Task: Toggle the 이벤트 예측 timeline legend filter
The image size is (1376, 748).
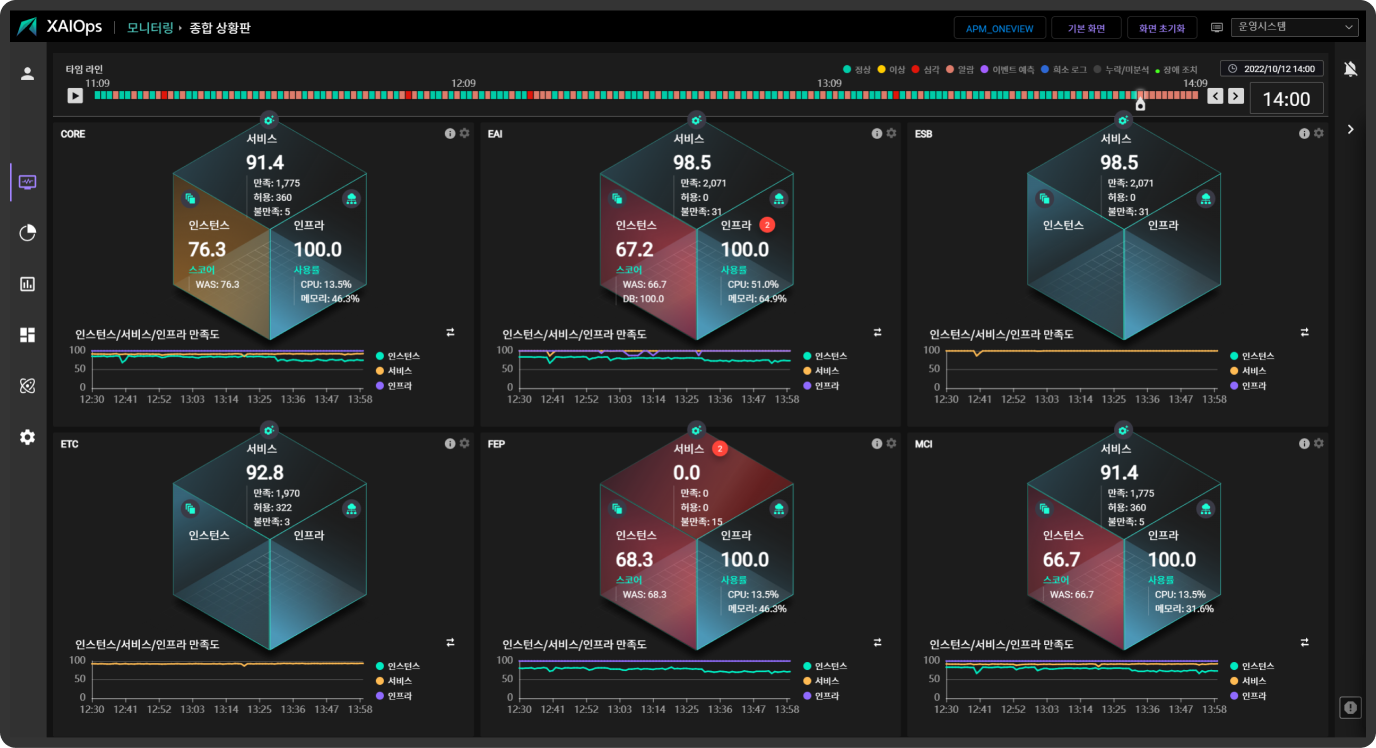Action: point(1007,69)
